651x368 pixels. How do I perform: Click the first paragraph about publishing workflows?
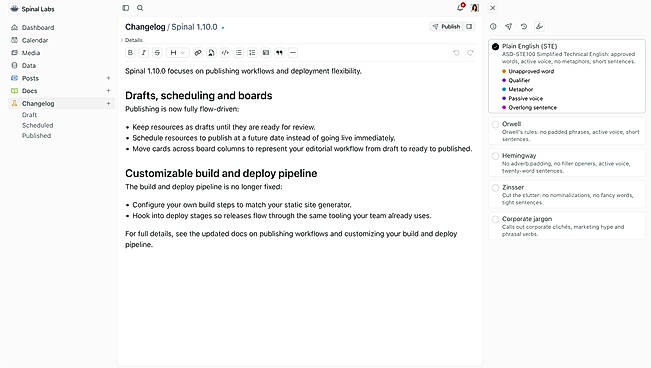[243, 71]
